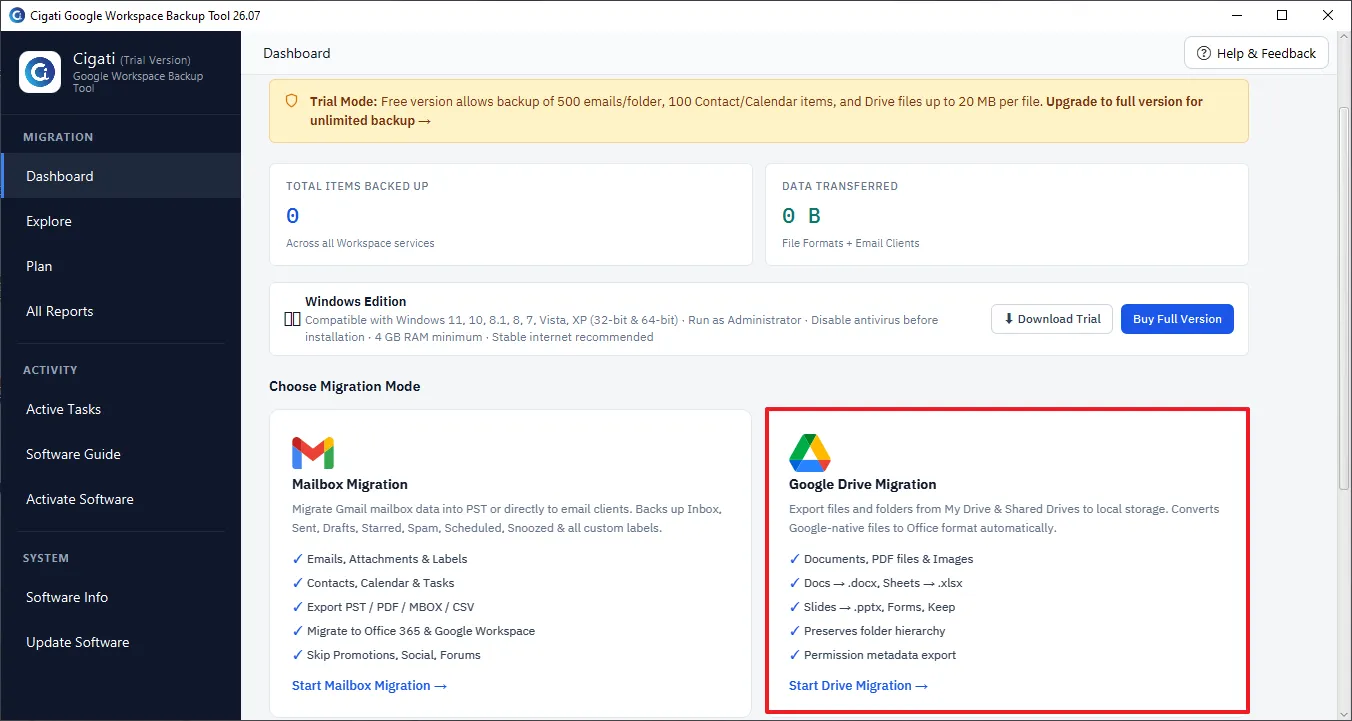Click "Skip Promotions, Social, Forums" line
Screen dimensions: 1352x721
click(394, 655)
